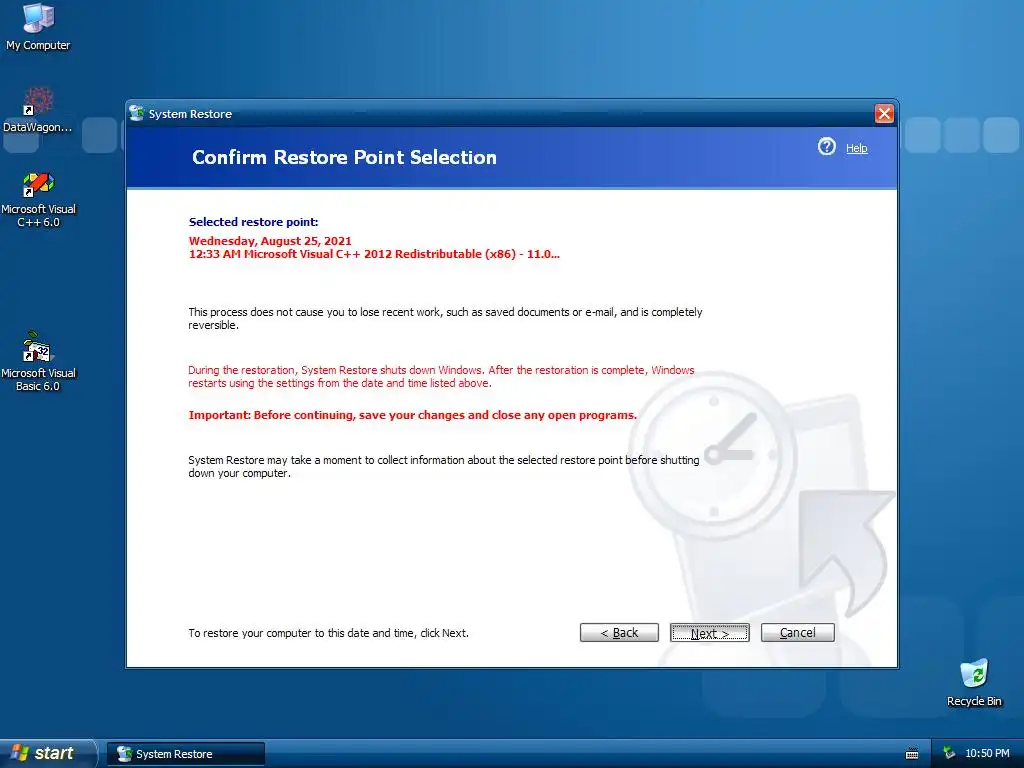This screenshot has height=768, width=1024.
Task: Open the Help link in System Restore
Action: click(856, 148)
